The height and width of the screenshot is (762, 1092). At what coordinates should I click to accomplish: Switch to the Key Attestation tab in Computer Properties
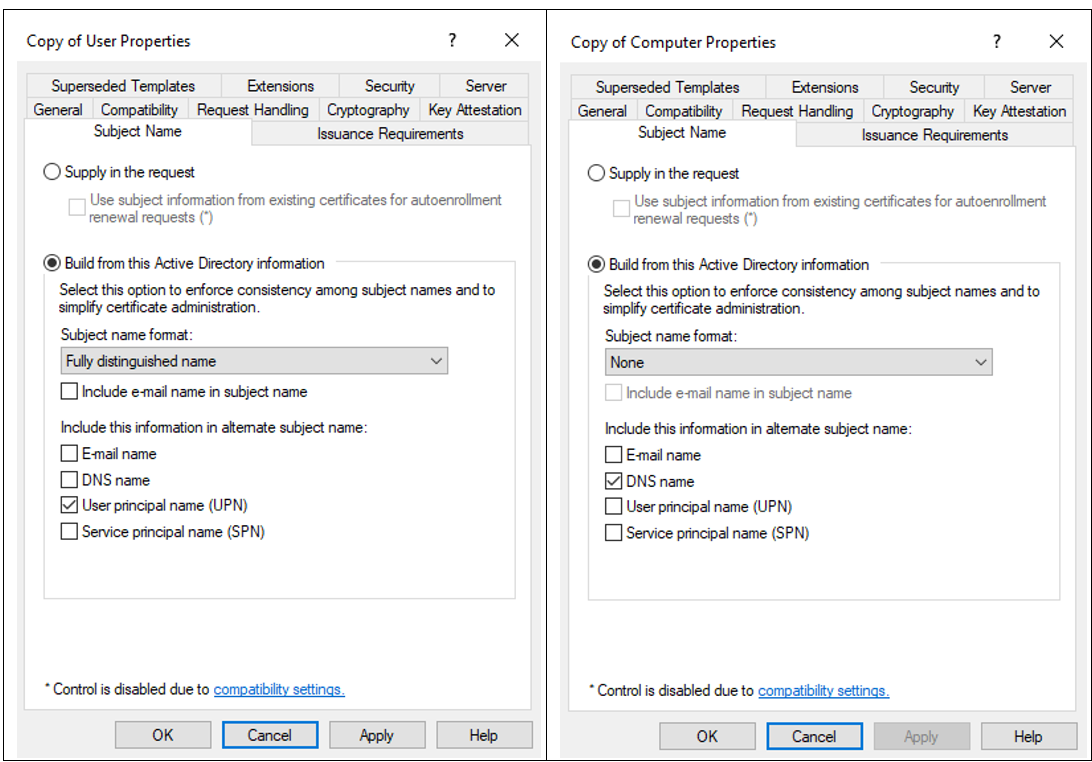[x=1019, y=110]
